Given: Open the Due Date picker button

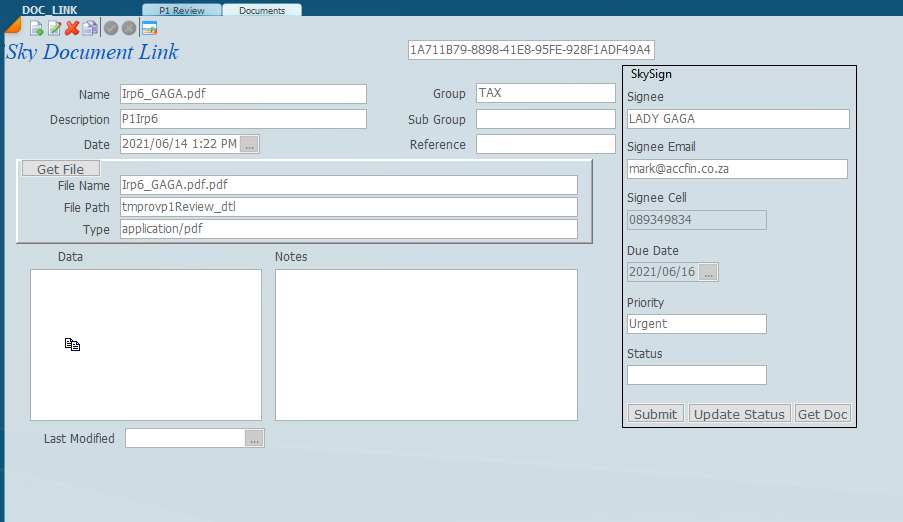Looking at the screenshot, I should point(708,272).
